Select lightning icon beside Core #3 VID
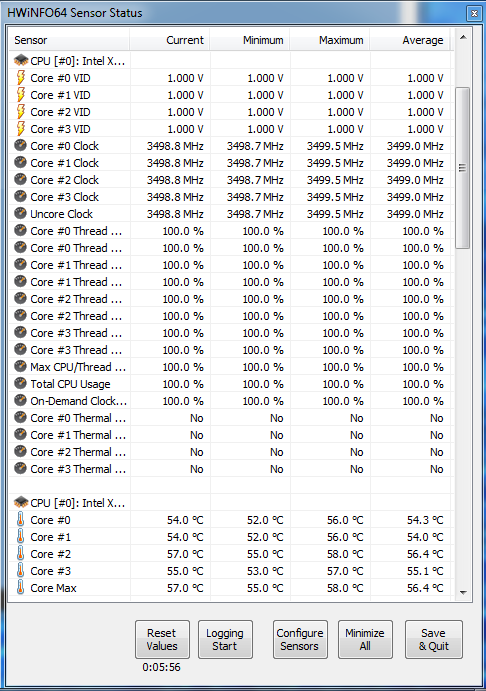The width and height of the screenshot is (486, 691). coord(21,129)
